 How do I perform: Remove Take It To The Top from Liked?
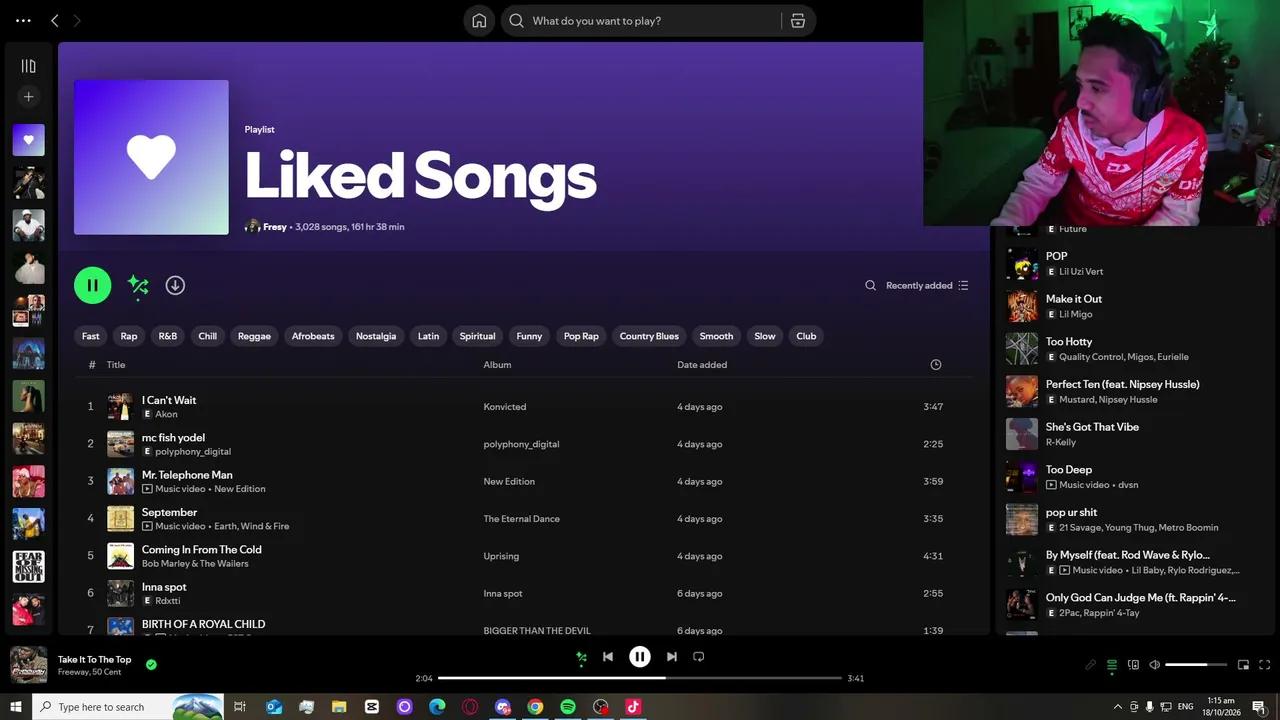point(151,664)
